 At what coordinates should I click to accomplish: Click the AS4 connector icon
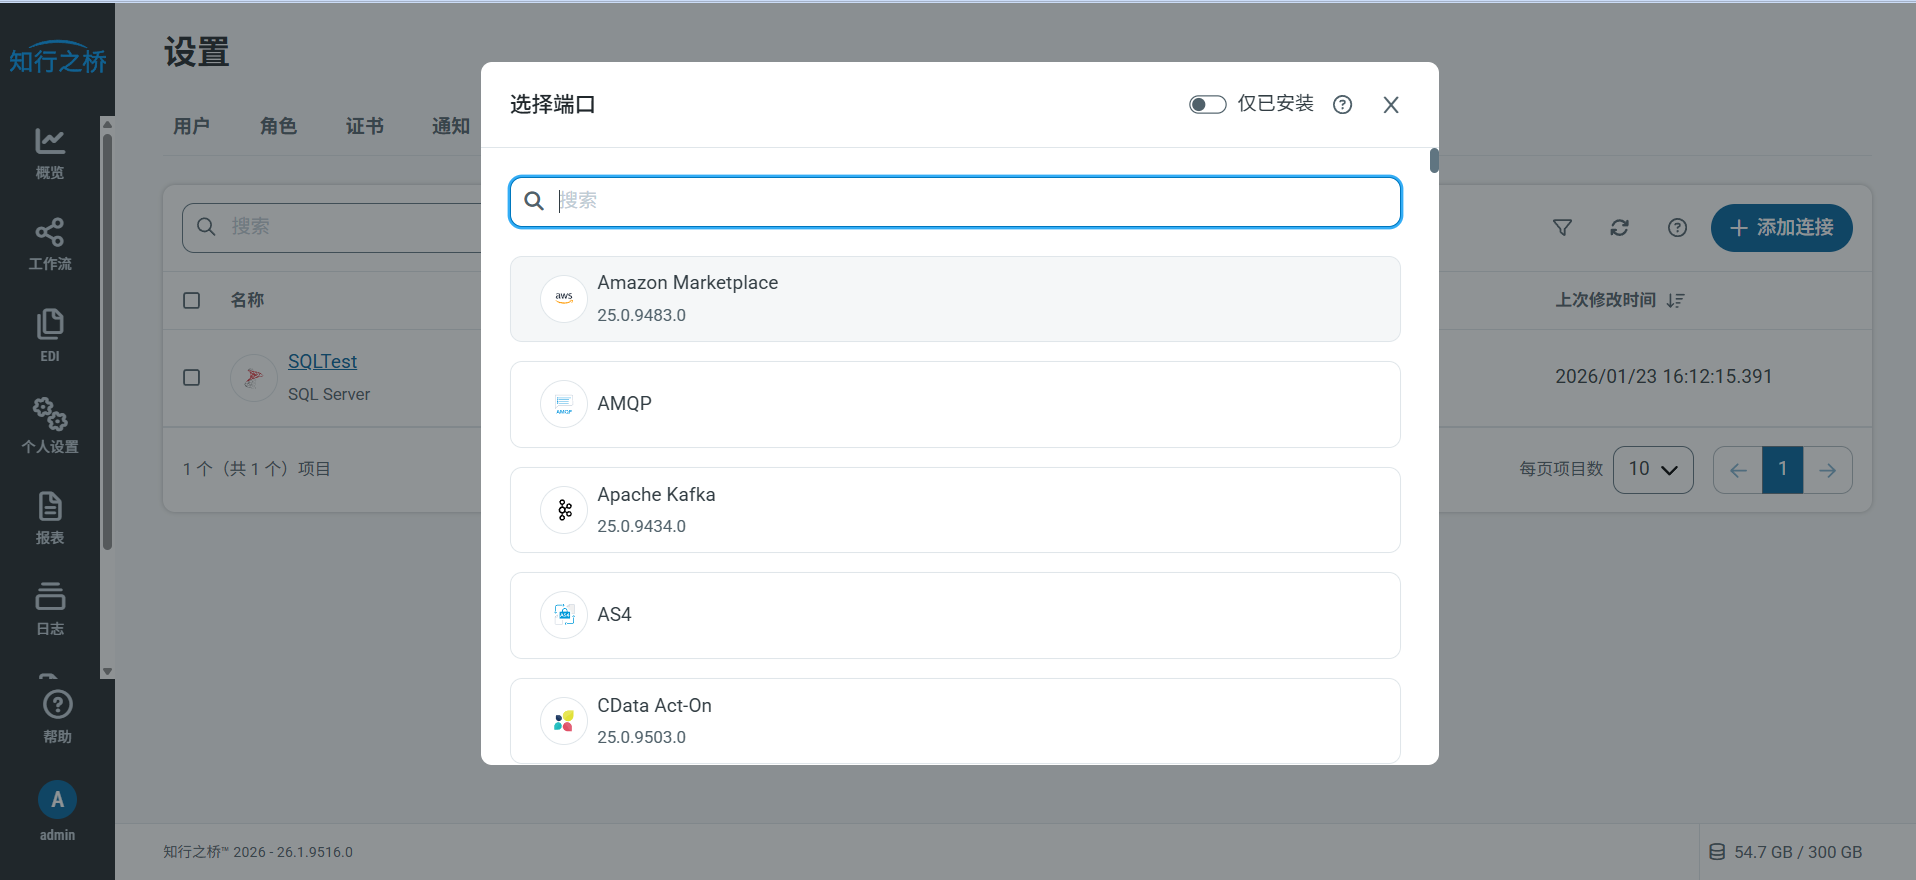coord(564,615)
